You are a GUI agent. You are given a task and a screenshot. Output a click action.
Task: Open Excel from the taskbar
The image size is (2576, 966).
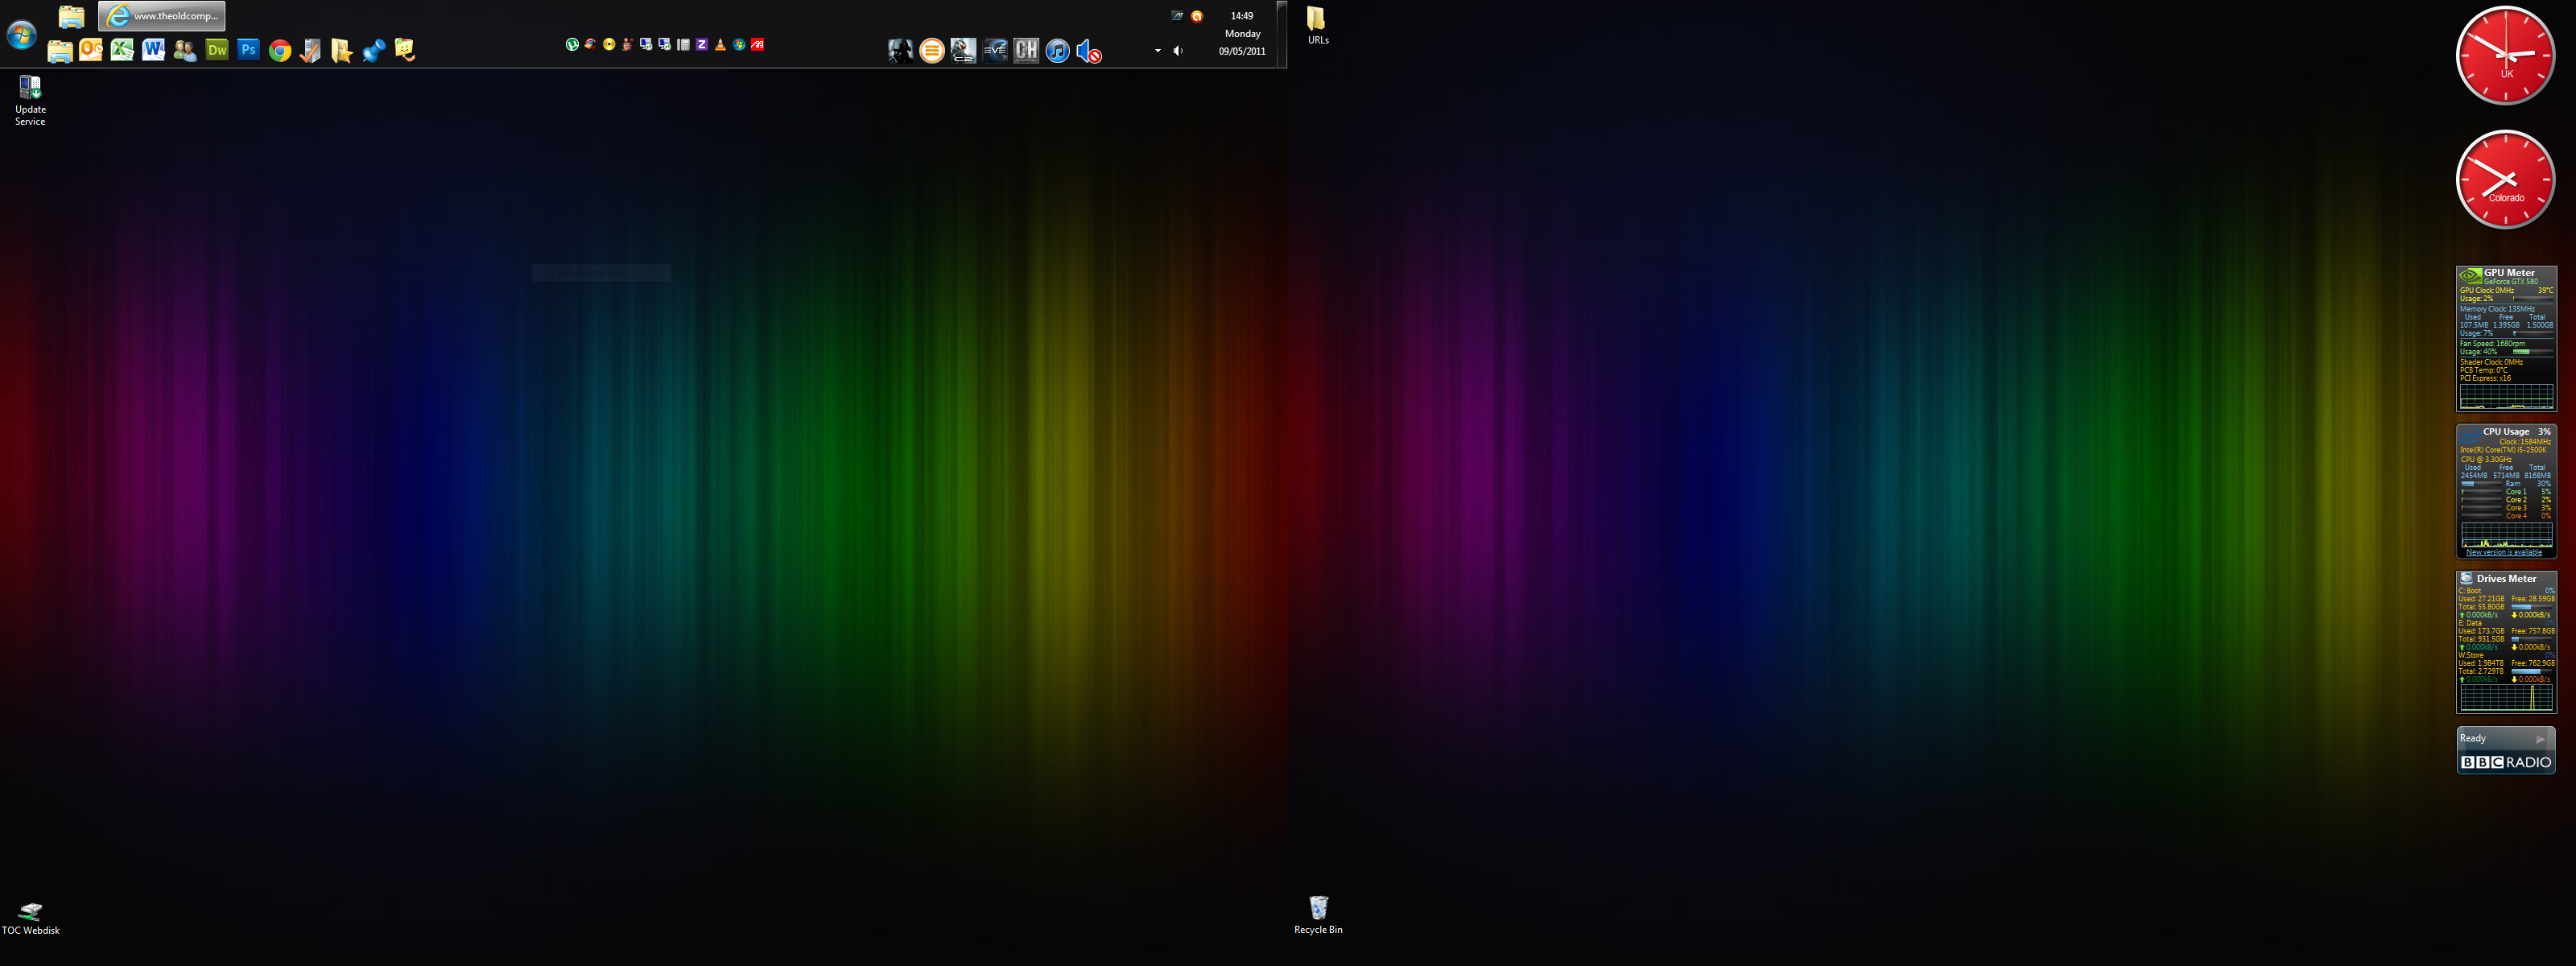pos(122,50)
